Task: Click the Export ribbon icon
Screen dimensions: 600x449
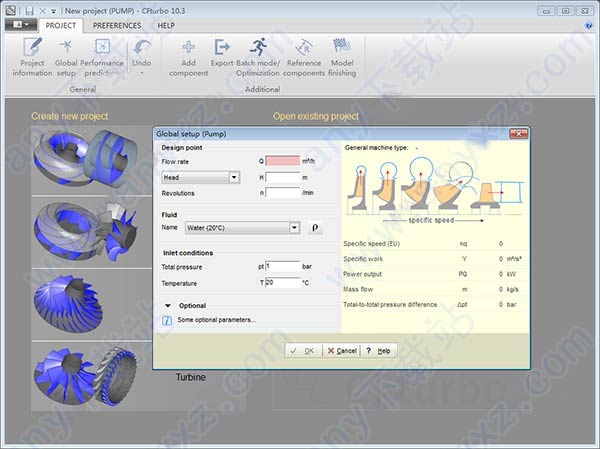Action: (222, 53)
